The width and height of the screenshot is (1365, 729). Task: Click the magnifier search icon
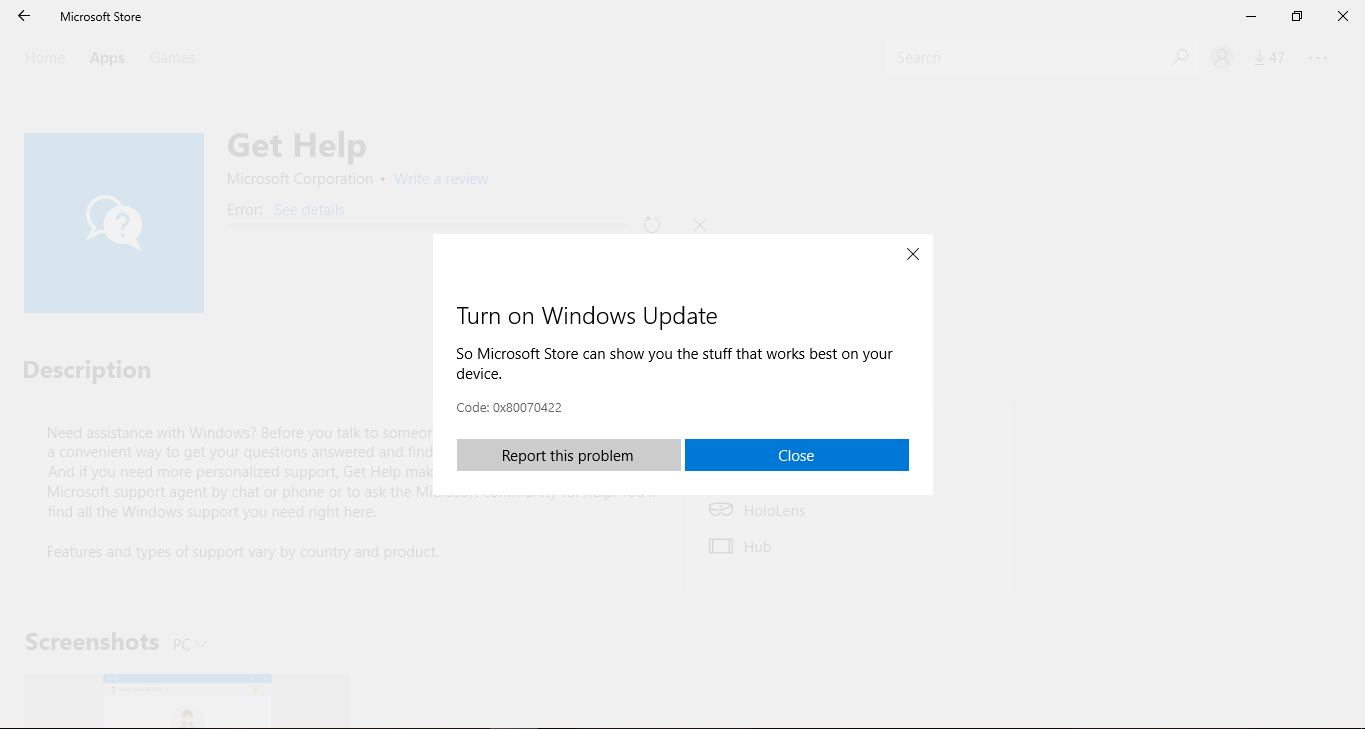tap(1180, 58)
